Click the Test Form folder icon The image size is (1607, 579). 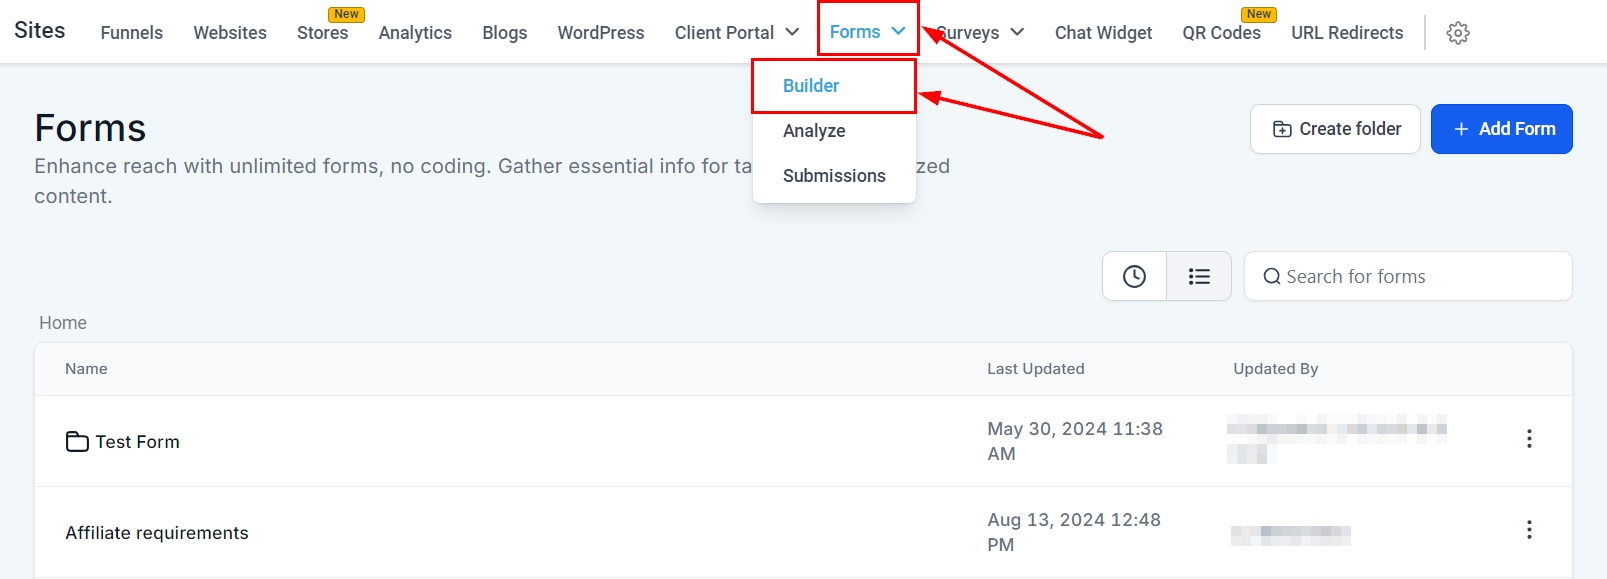coord(77,442)
